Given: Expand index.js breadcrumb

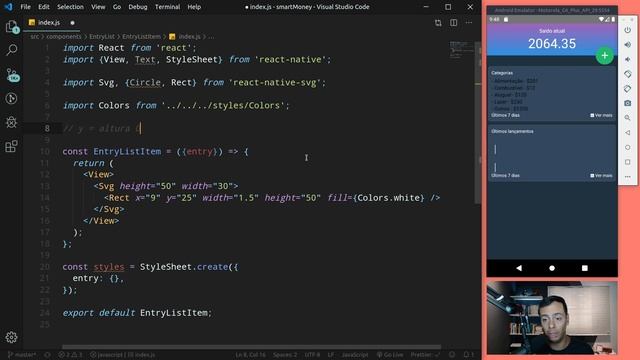Looking at the screenshot, I should [x=185, y=37].
